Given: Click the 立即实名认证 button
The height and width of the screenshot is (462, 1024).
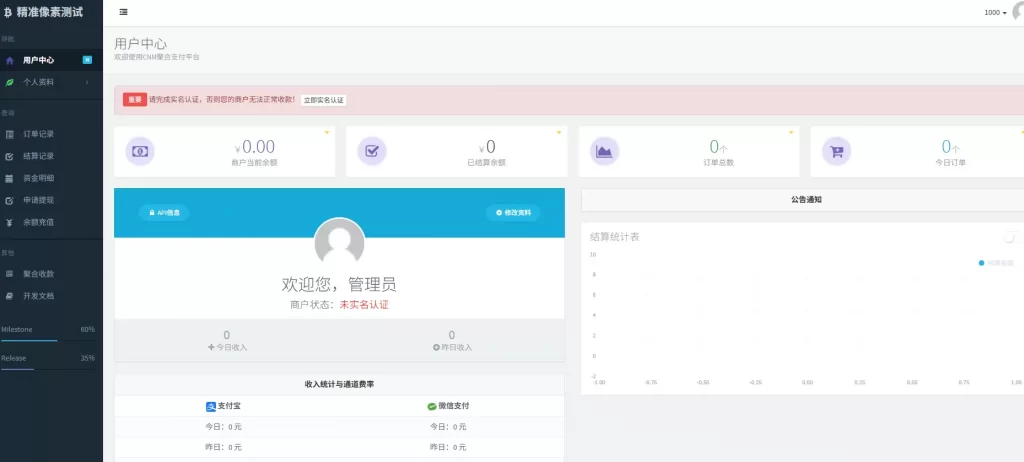Looking at the screenshot, I should [x=324, y=100].
